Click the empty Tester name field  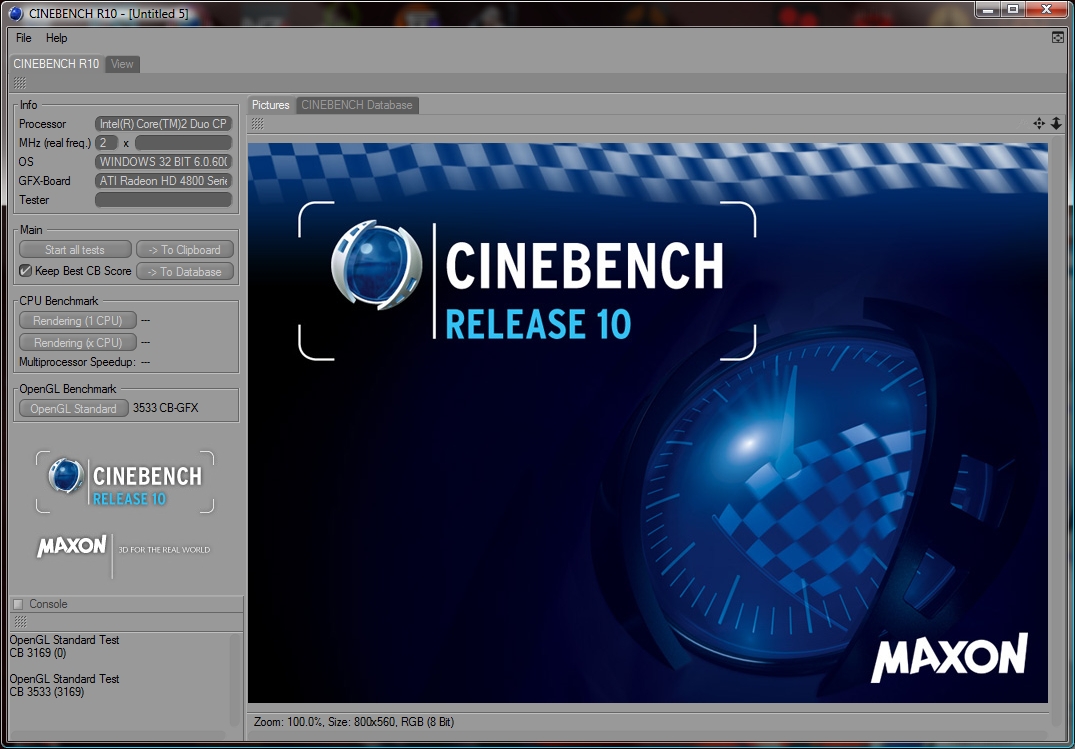[163, 200]
